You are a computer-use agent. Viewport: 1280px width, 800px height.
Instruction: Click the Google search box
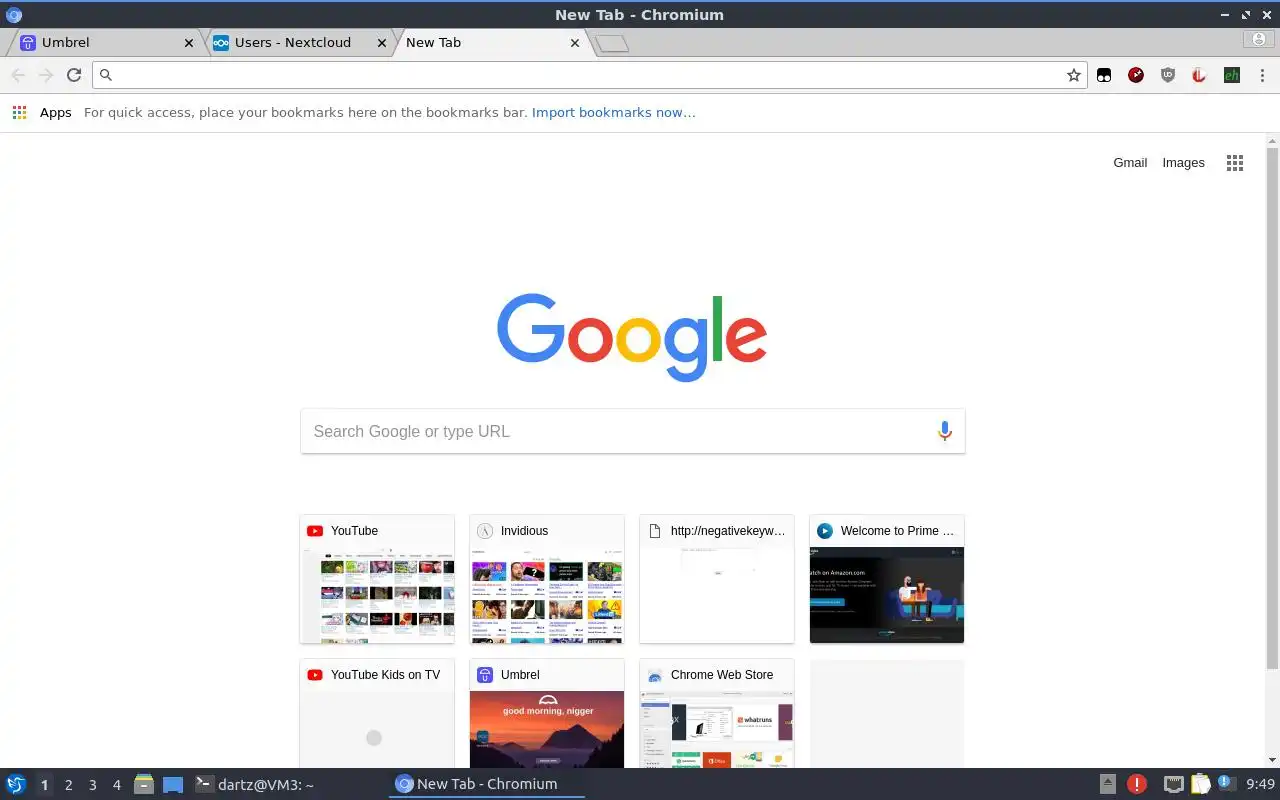point(632,431)
